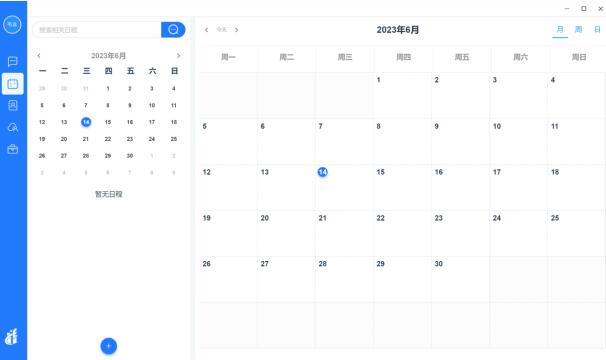Select June 20 in the mini calendar
The width and height of the screenshot is (606, 360).
(64, 139)
